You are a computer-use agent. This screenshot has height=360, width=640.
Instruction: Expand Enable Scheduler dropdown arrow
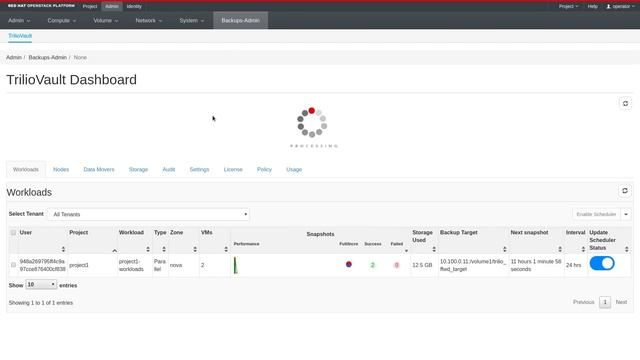(x=626, y=214)
